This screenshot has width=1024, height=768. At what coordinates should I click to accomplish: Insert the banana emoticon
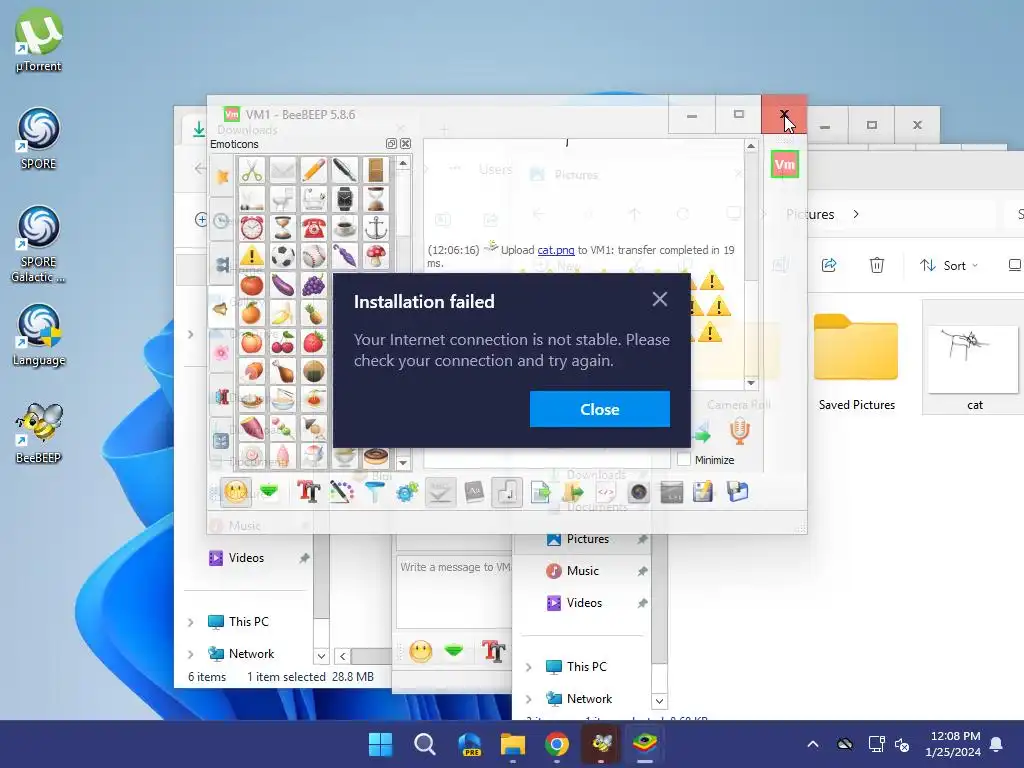[283, 313]
